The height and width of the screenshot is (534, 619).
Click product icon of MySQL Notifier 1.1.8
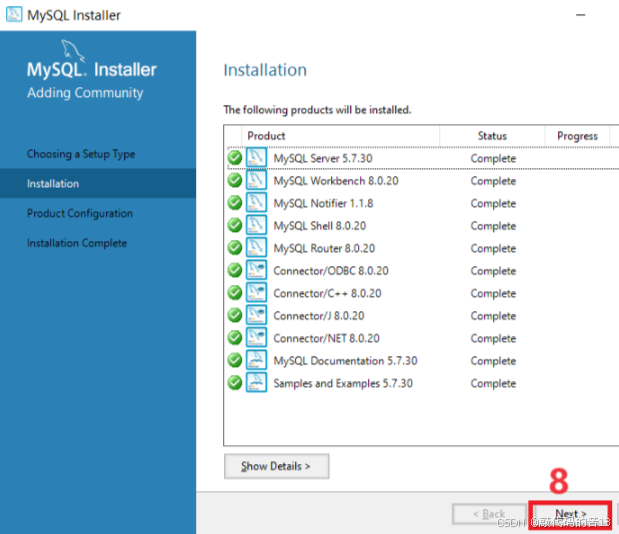coord(256,202)
